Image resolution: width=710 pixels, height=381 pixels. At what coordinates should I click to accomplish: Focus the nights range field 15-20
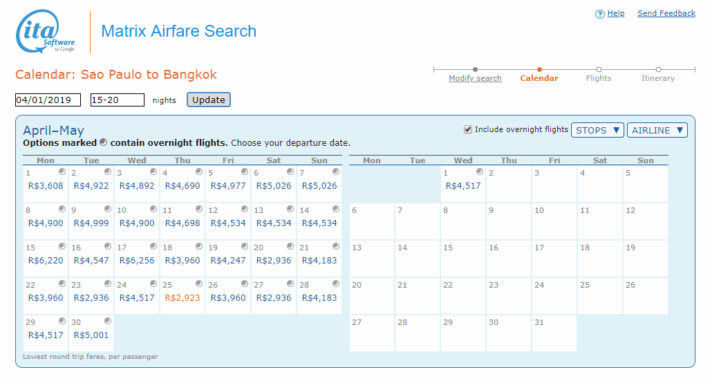117,100
